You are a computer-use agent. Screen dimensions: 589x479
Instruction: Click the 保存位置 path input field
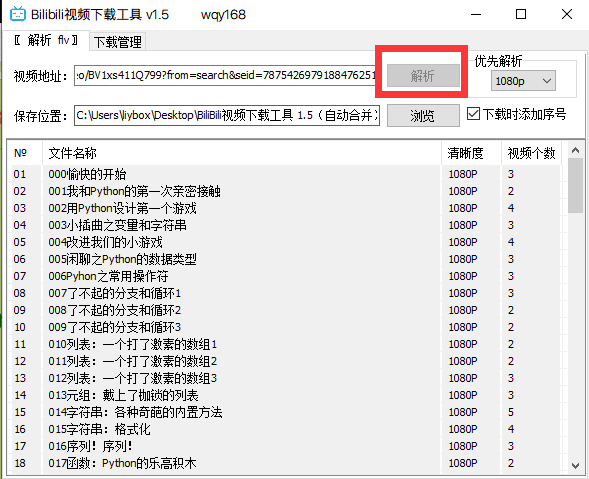pyautogui.click(x=227, y=115)
